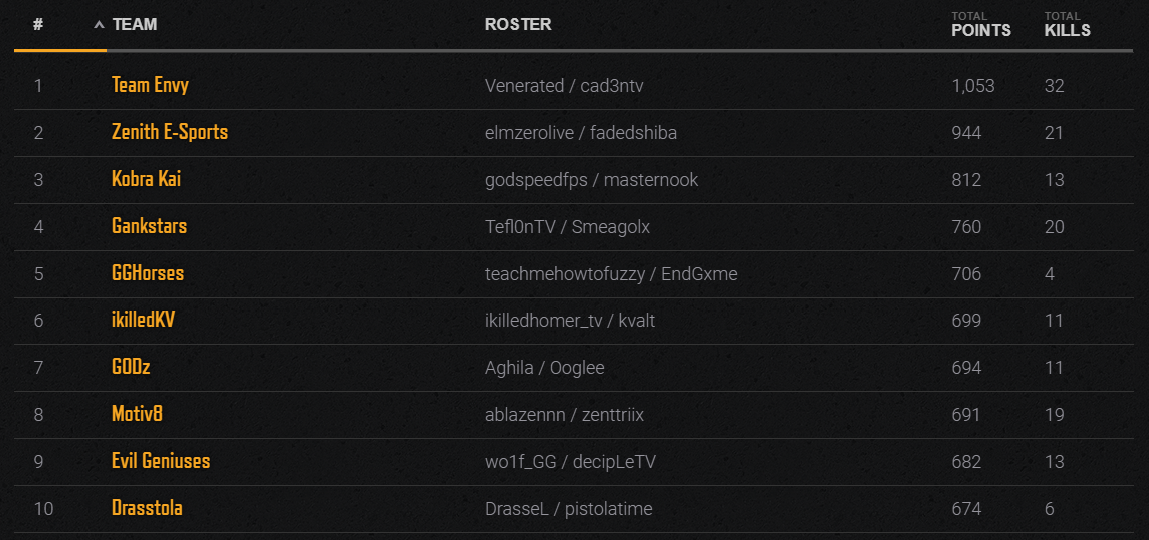
Task: Click the roster Venerated / cad3ntv
Action: tap(564, 86)
